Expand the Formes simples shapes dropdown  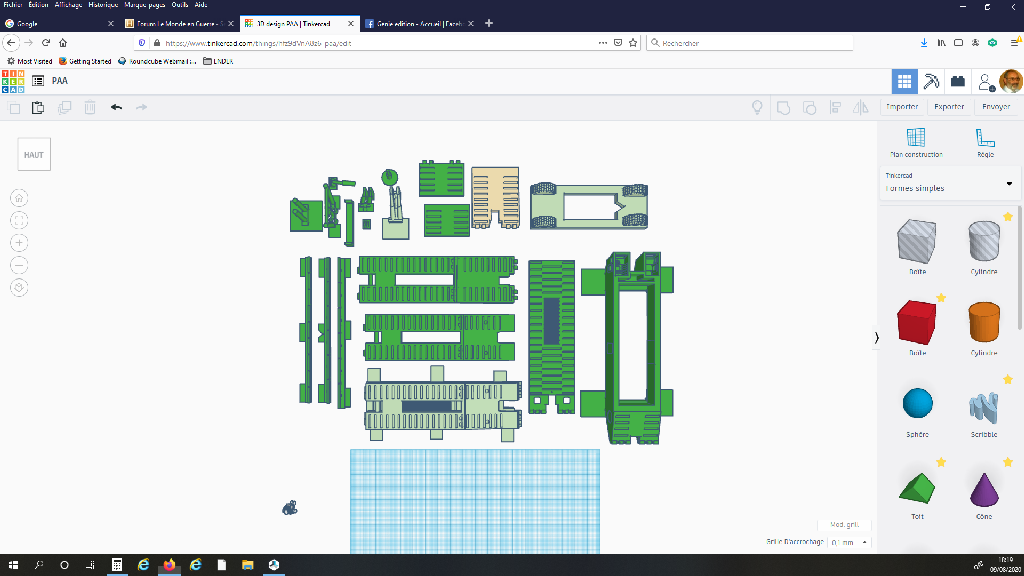[950, 183]
